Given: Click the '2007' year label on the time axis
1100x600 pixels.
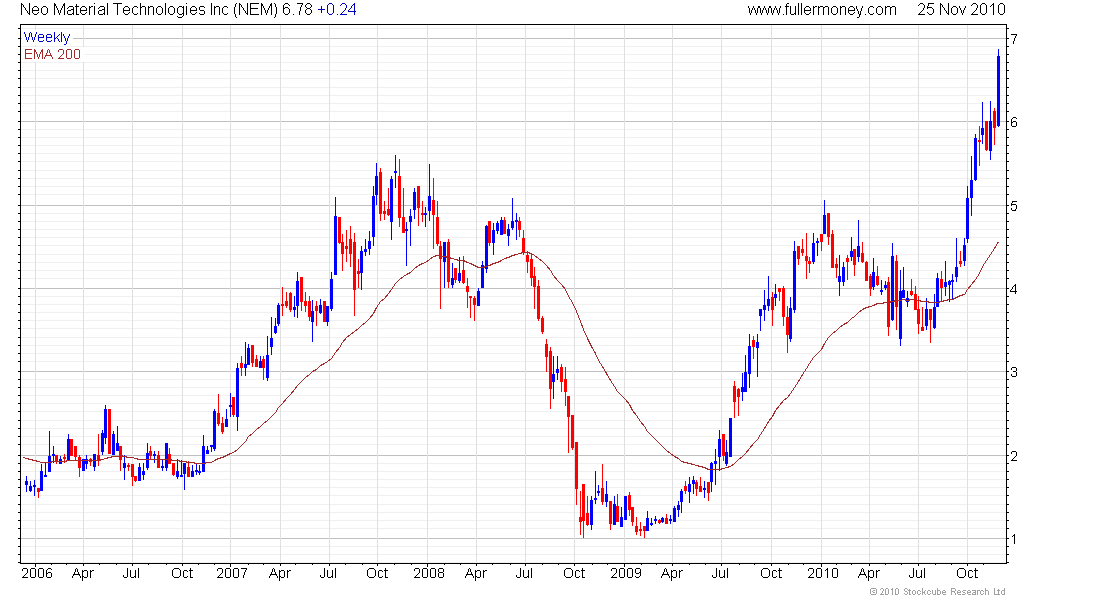Looking at the screenshot, I should [x=232, y=573].
